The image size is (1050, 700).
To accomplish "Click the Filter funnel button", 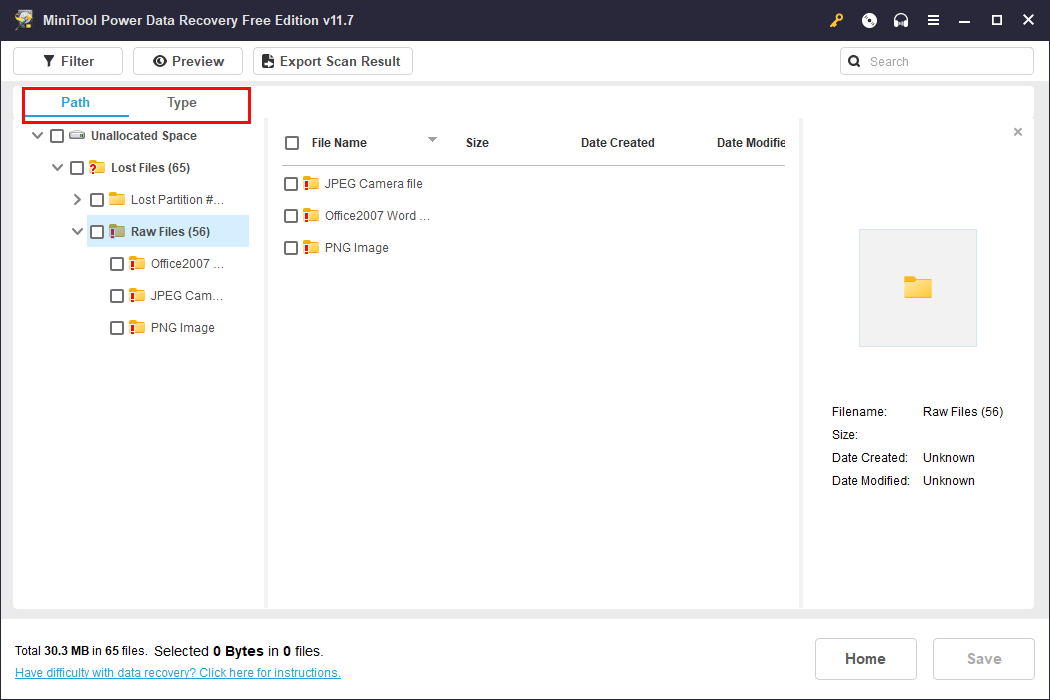I will tap(68, 61).
